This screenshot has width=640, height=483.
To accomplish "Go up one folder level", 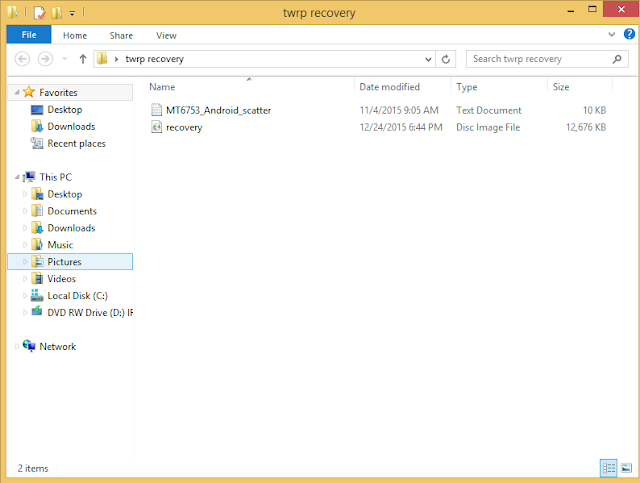I will (83, 59).
